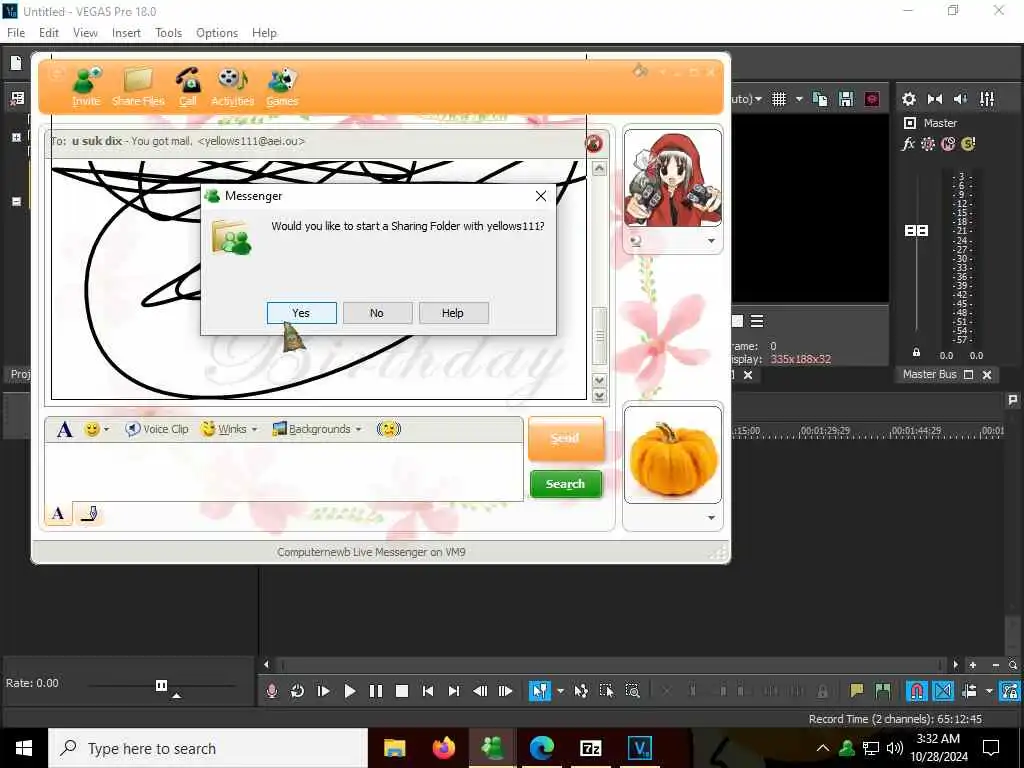Click the record microphone button
1024x768 pixels.
click(272, 691)
